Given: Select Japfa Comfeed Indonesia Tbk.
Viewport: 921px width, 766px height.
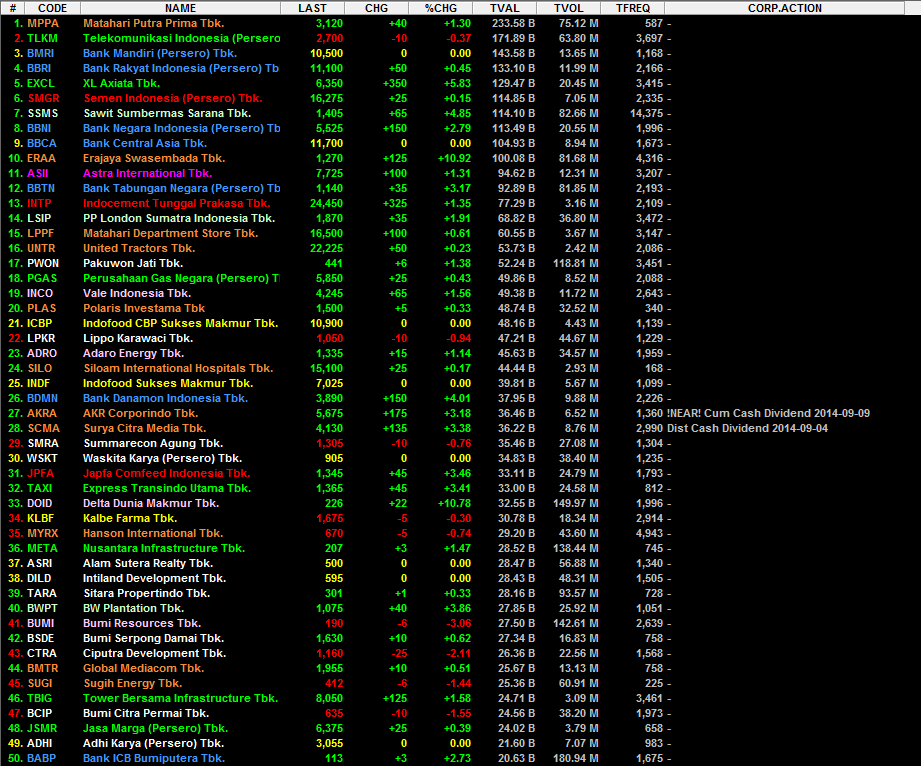Looking at the screenshot, I should 166,473.
